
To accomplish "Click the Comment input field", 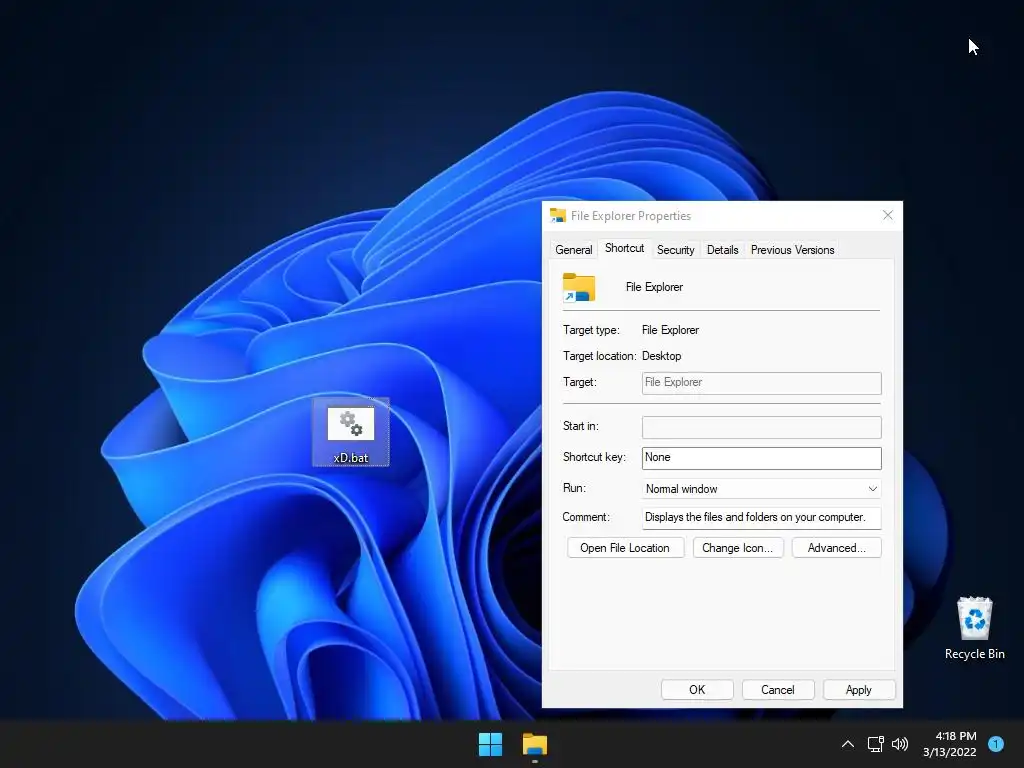I will coord(761,517).
